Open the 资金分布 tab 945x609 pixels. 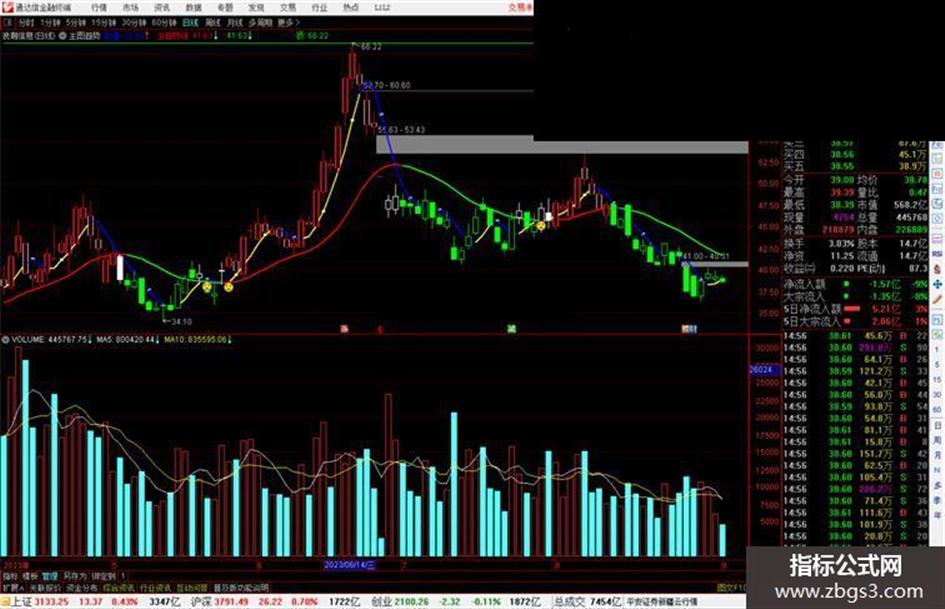pyautogui.click(x=81, y=587)
